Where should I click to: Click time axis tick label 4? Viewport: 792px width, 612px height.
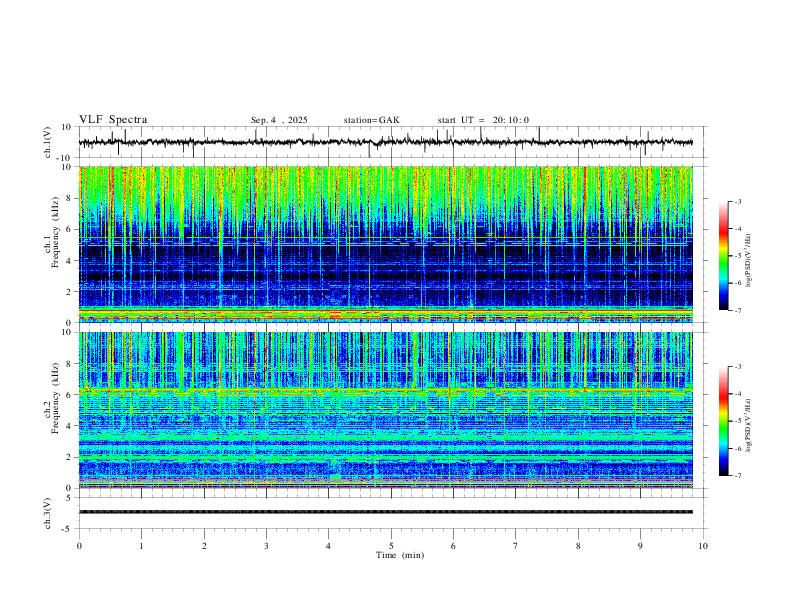coord(329,546)
